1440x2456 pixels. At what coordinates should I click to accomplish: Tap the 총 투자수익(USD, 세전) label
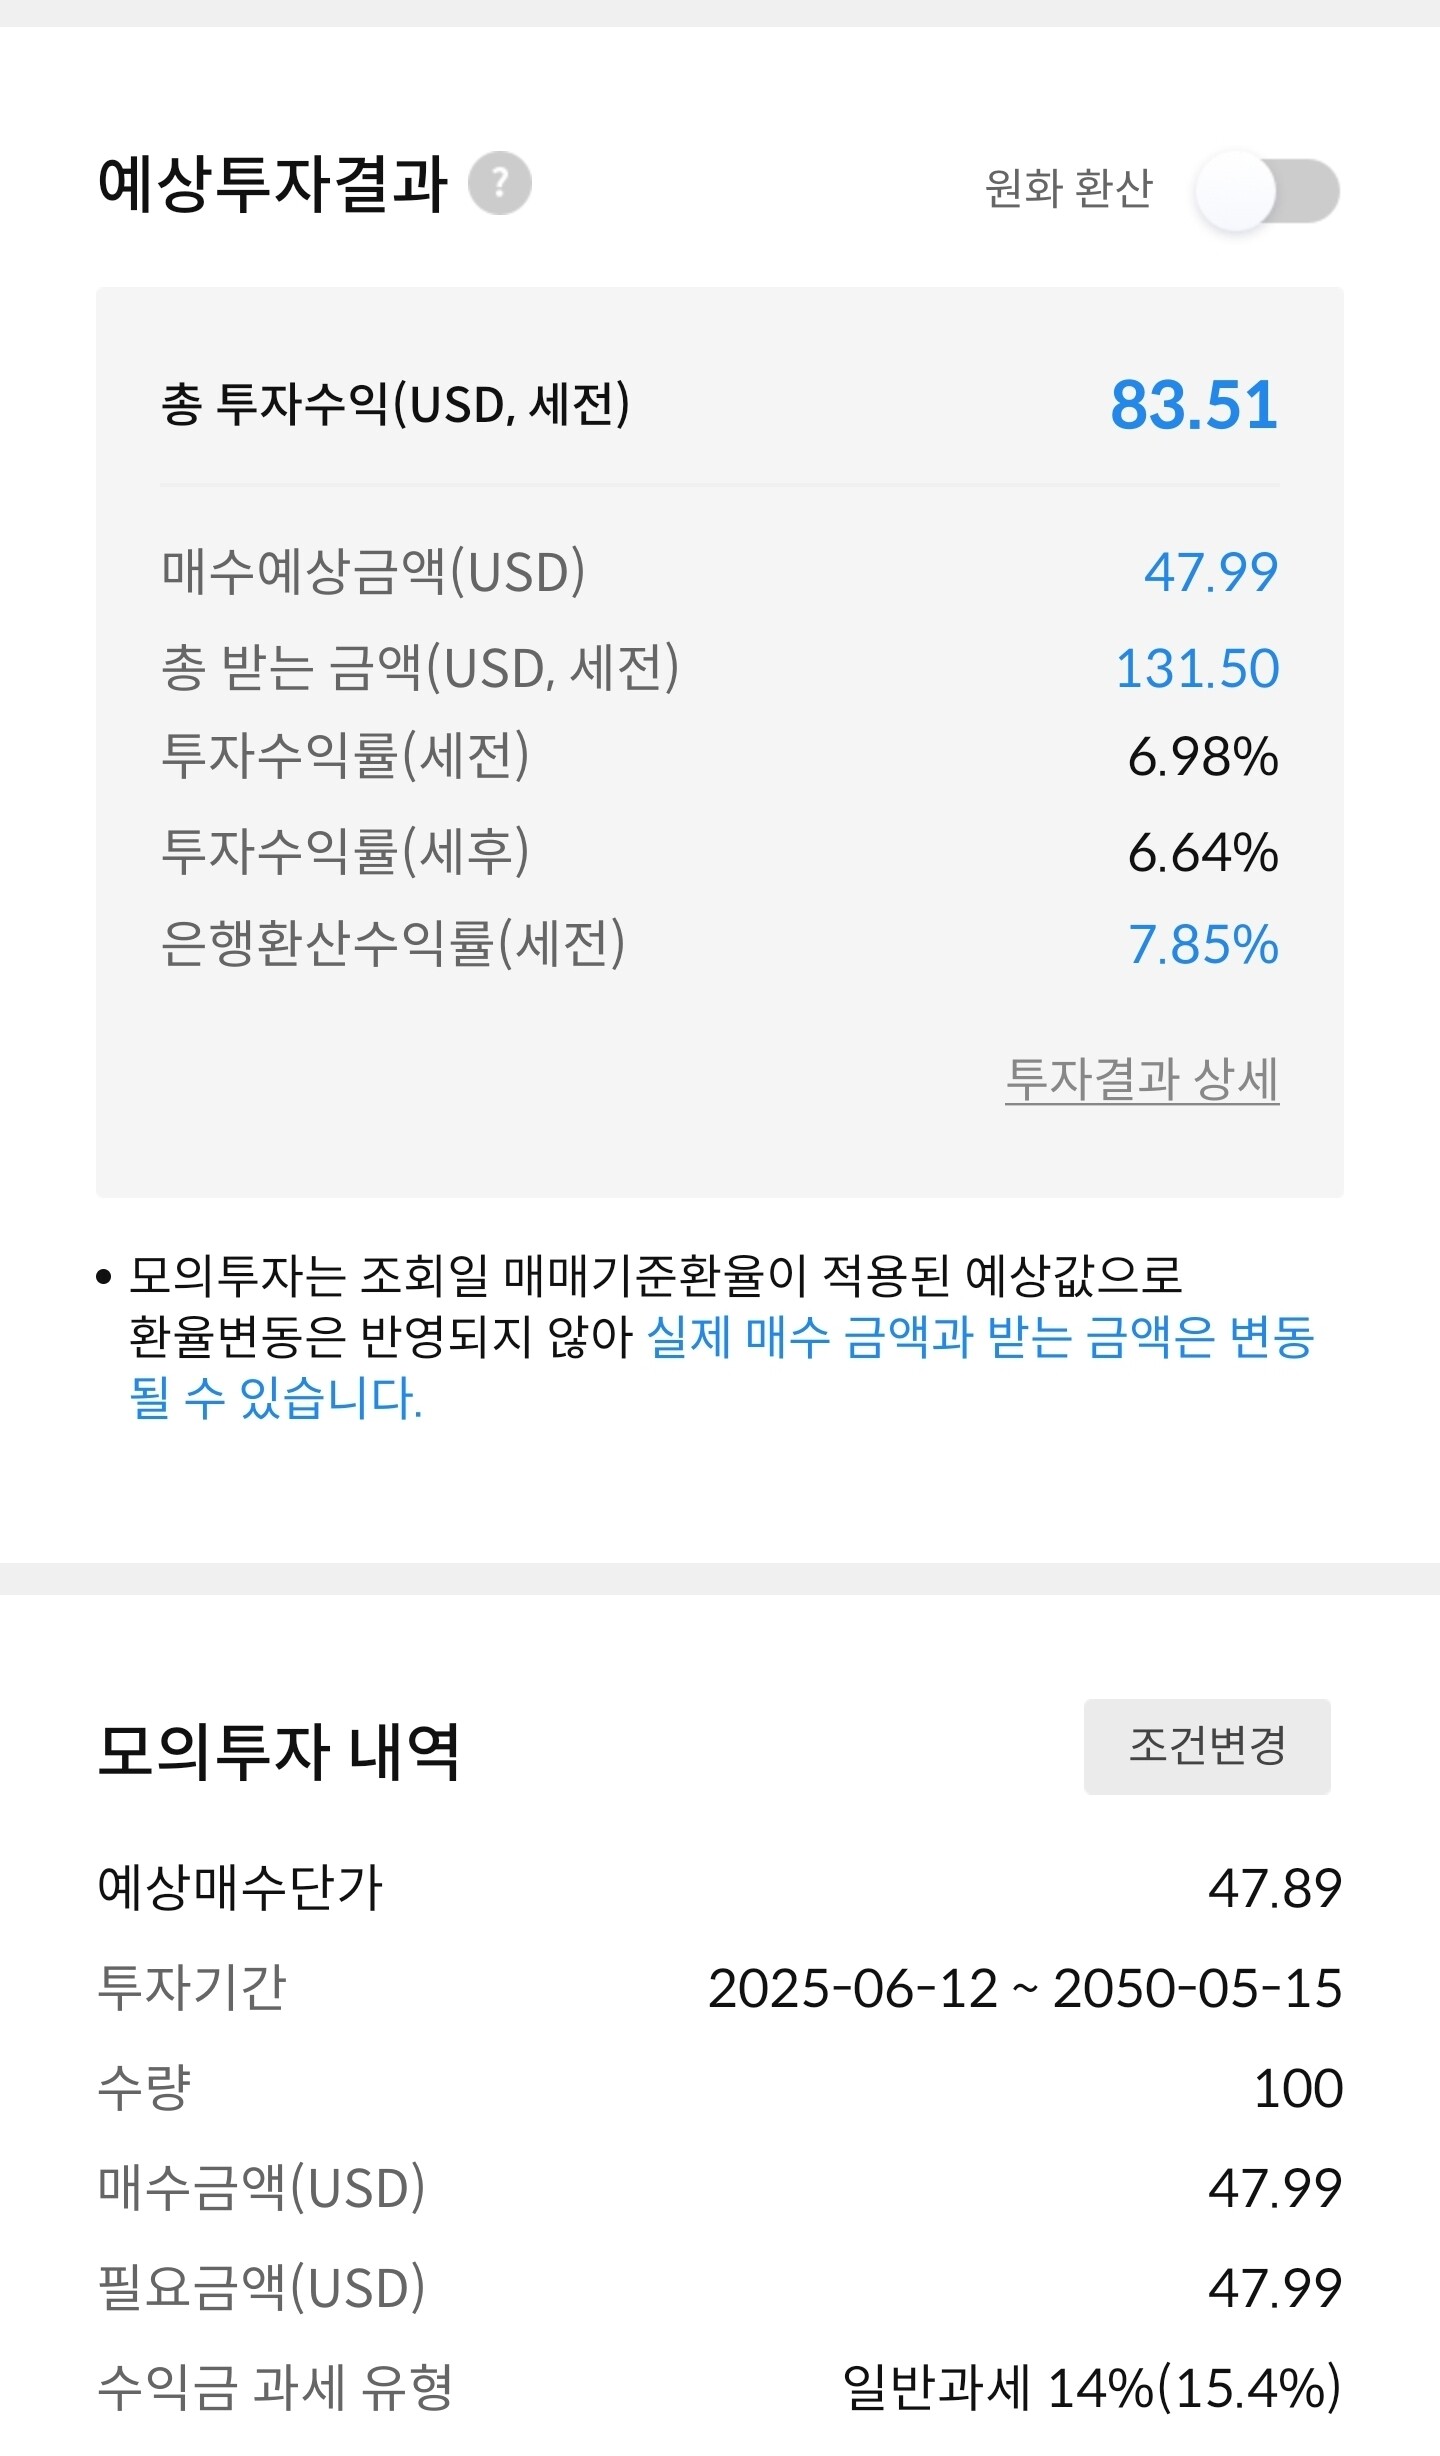tap(395, 404)
